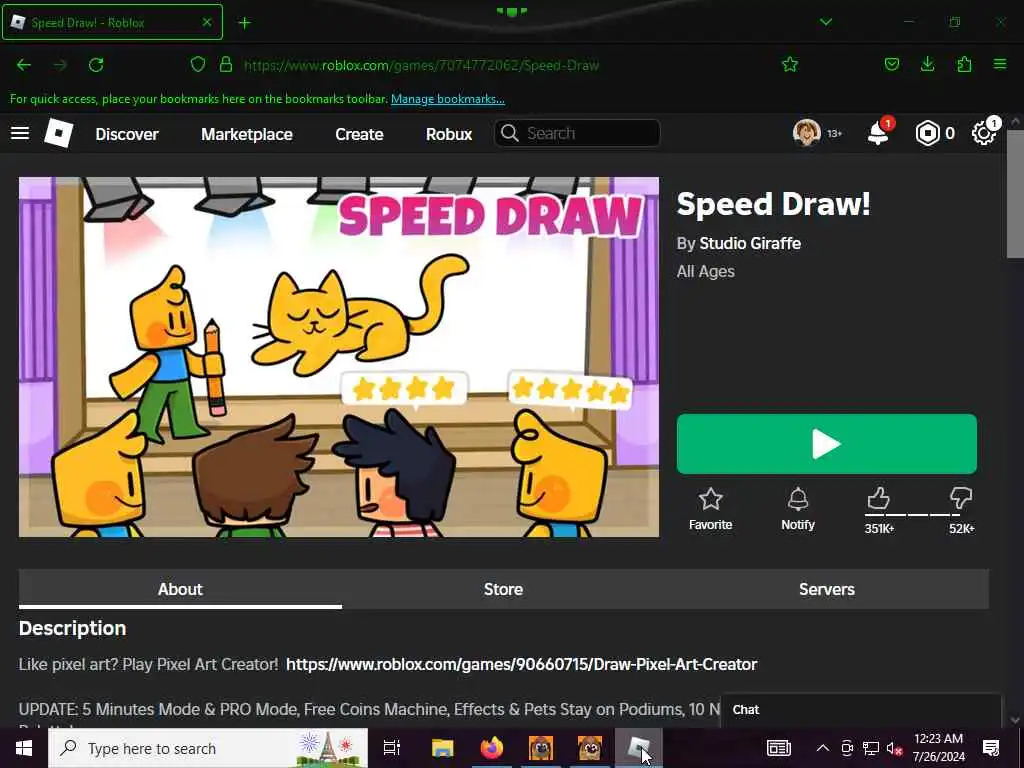Open the Draw-Pixel-Art-Creator game link
The height and width of the screenshot is (768, 1024).
(x=521, y=664)
